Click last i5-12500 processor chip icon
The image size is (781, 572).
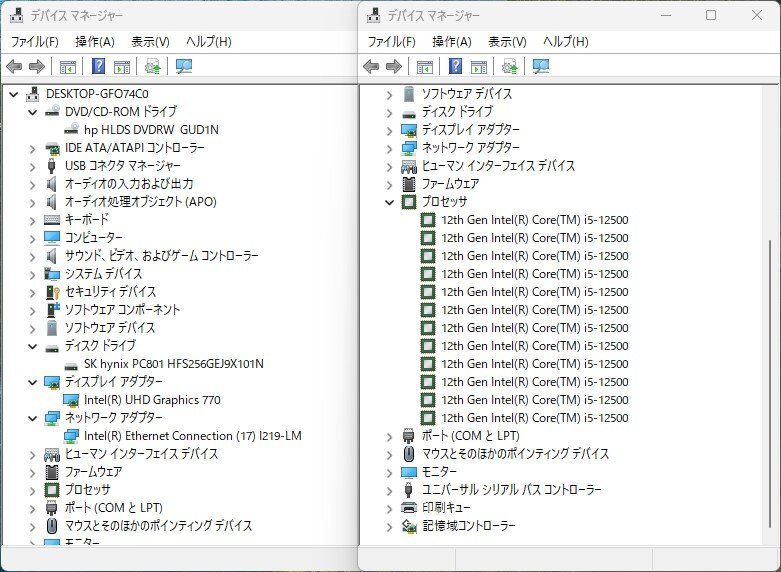pyautogui.click(x=428, y=418)
